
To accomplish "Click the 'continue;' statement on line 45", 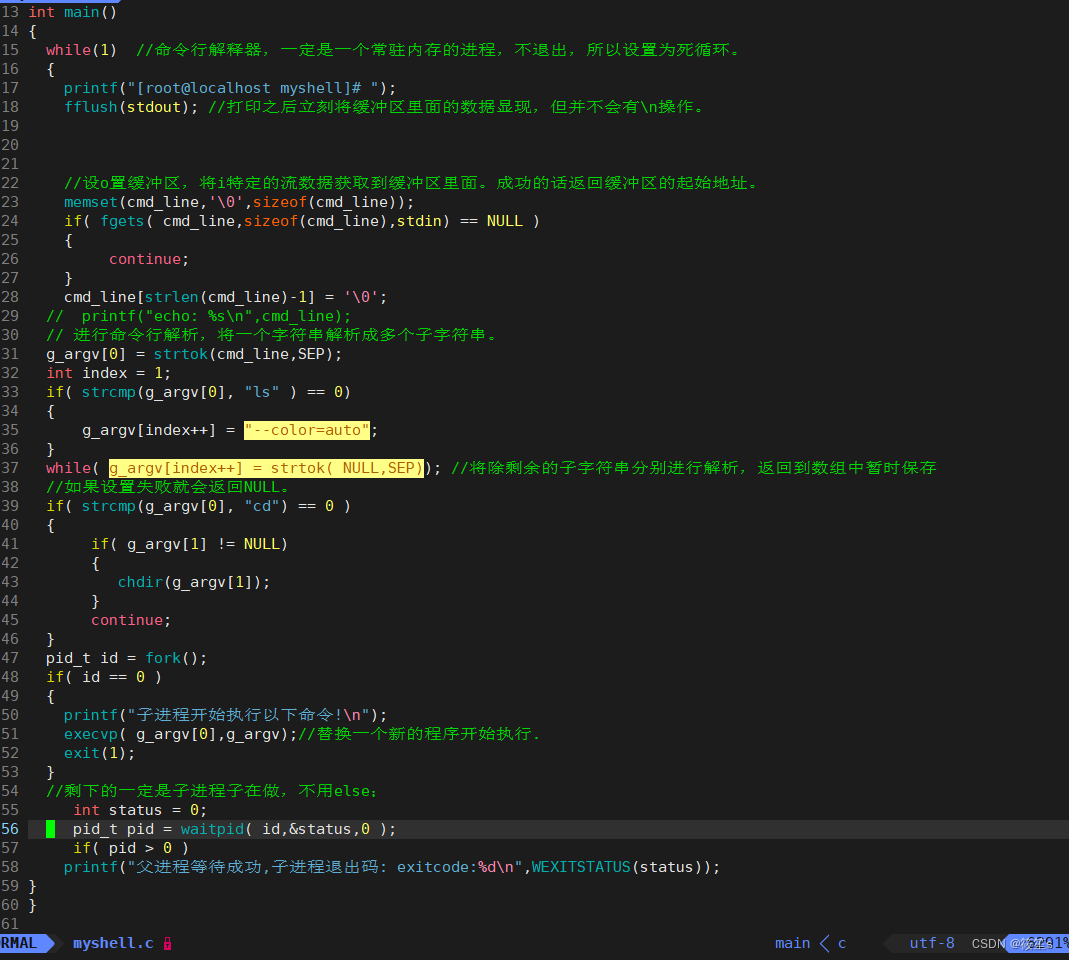I will point(131,620).
